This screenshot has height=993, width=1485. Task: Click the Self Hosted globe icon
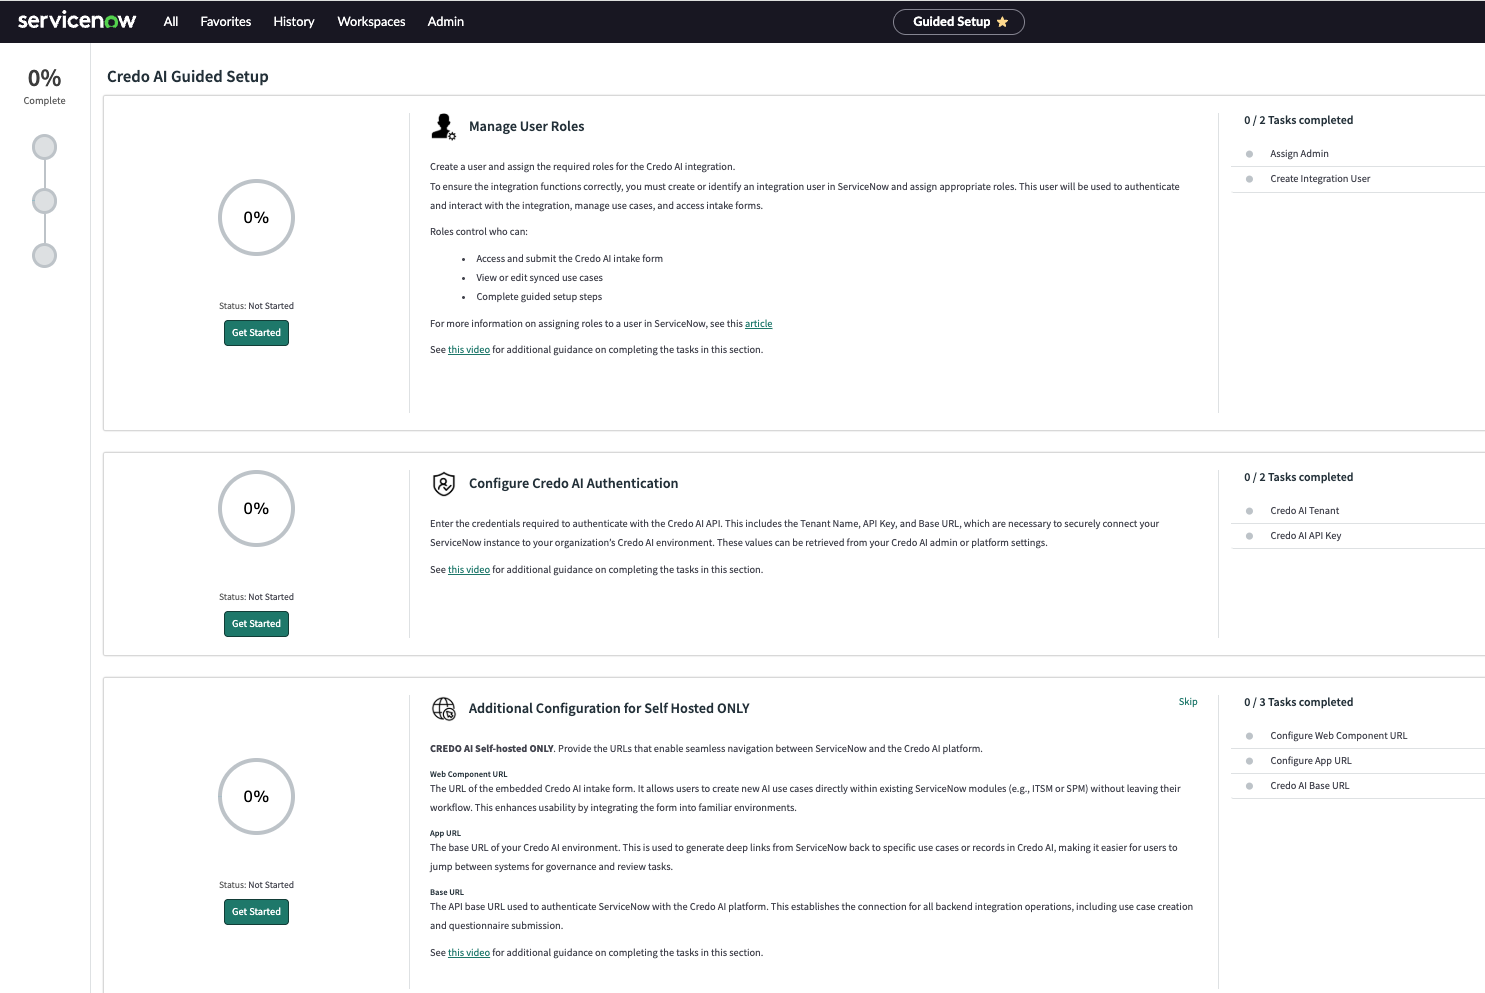[443, 709]
